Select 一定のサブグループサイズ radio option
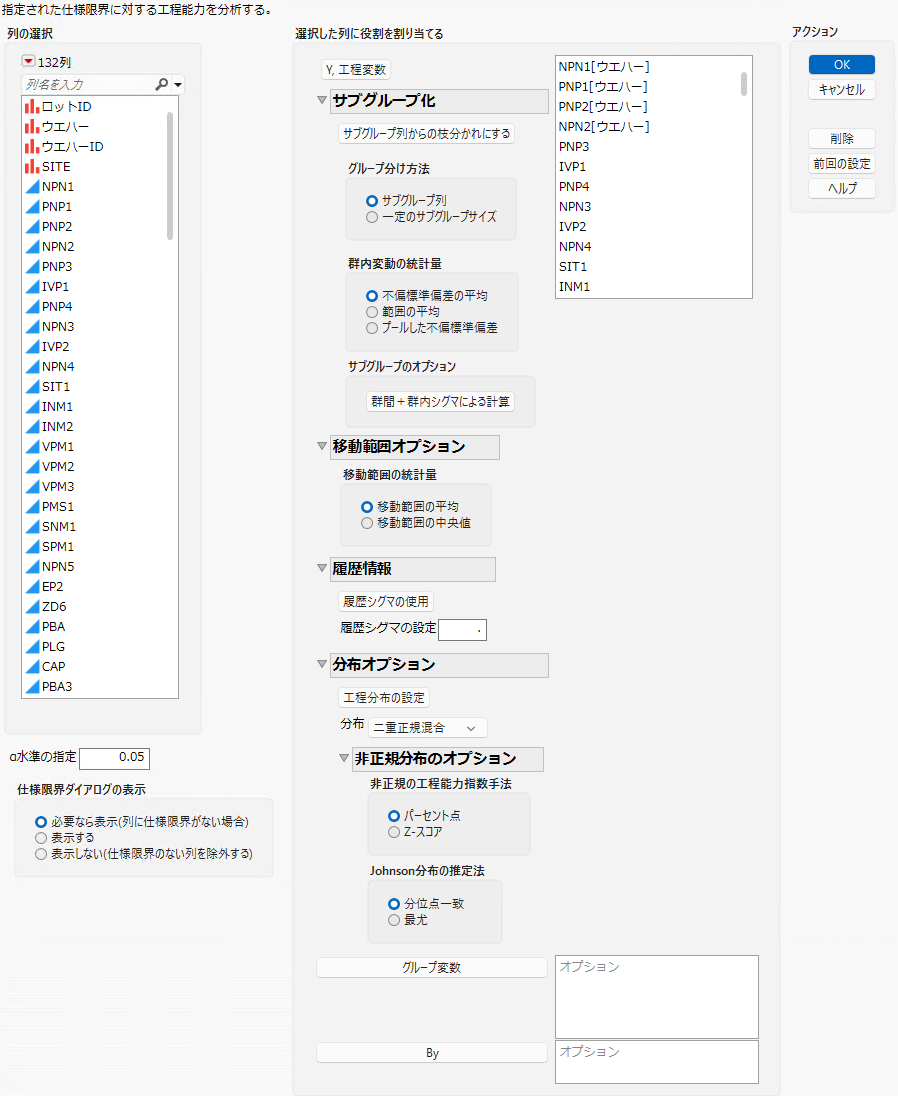This screenshot has height=1096, width=898. pyautogui.click(x=372, y=217)
